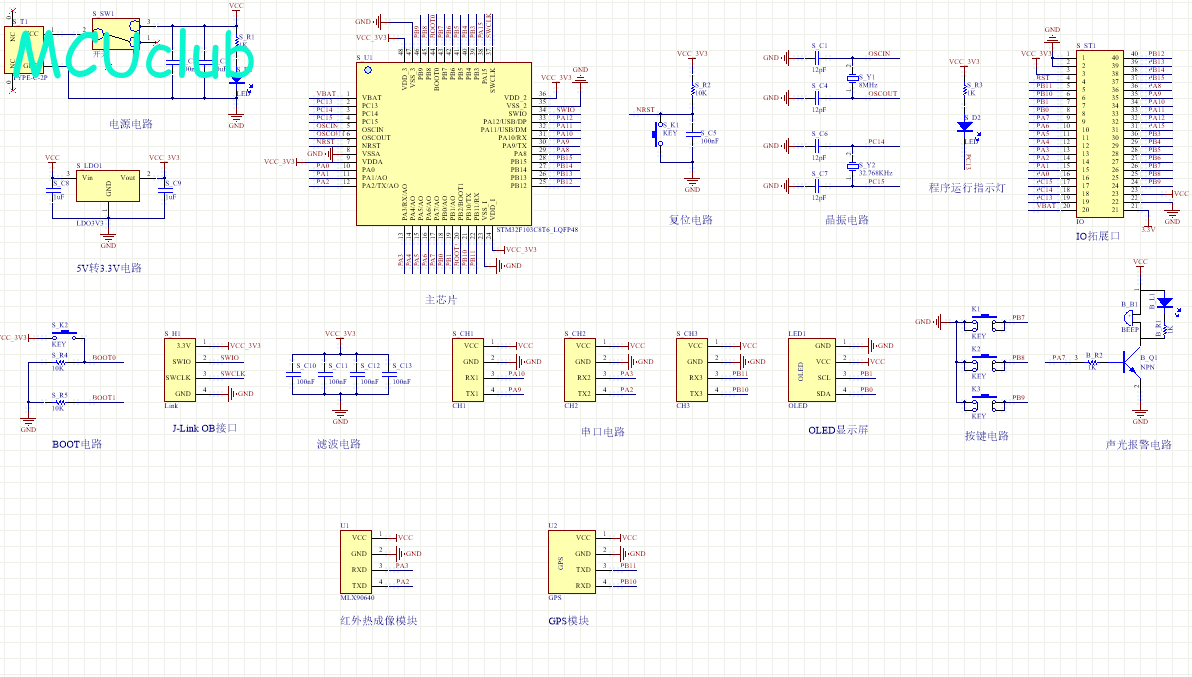Click the S_CH3 serial connector block
Screen dimensions: 1192x677
point(692,370)
